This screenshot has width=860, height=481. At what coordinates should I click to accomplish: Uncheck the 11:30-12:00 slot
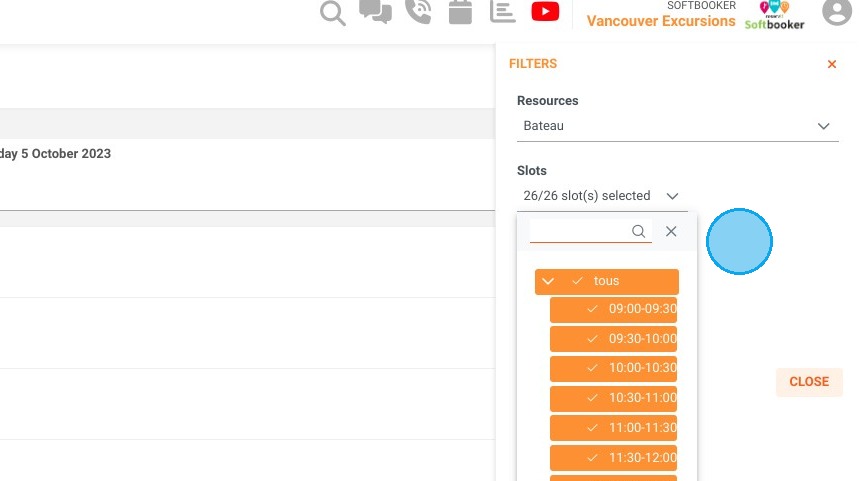[613, 458]
